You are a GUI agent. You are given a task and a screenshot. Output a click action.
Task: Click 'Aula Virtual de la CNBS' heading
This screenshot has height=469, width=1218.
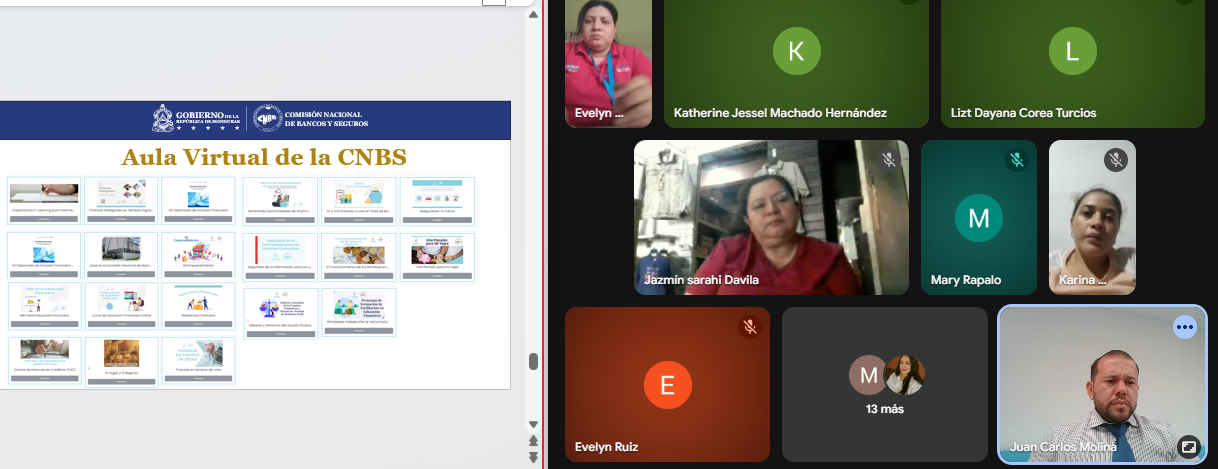click(x=264, y=157)
